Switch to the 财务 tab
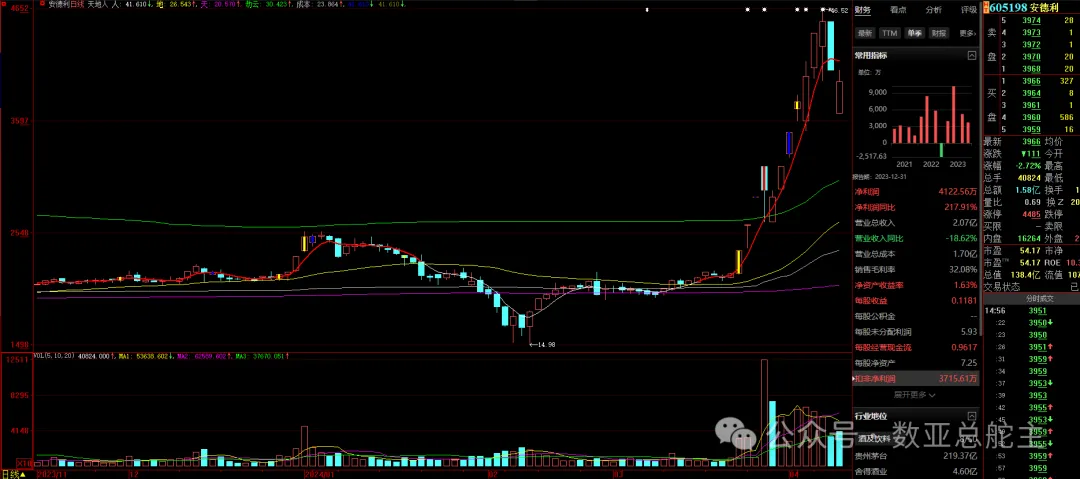Screen dimensions: 1080x479 tap(862, 10)
